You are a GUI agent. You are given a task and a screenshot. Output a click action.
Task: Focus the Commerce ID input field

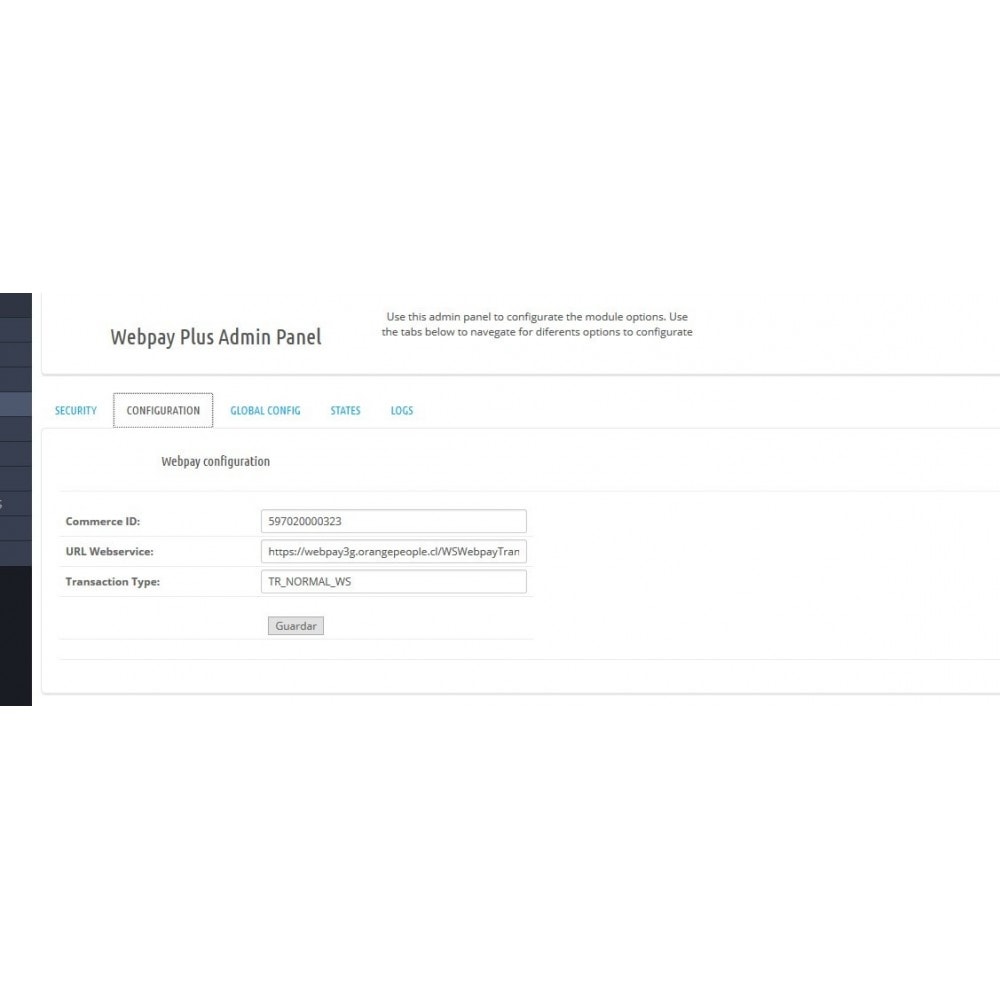[x=393, y=521]
